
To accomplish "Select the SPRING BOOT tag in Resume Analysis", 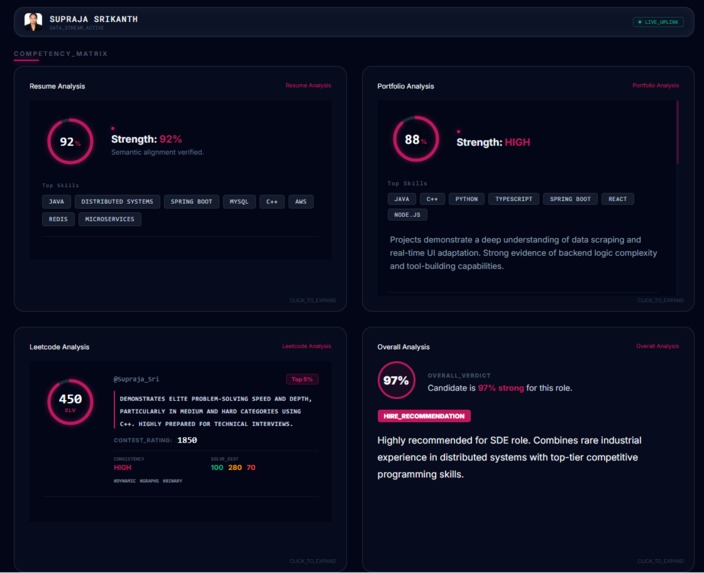I will tap(191, 202).
